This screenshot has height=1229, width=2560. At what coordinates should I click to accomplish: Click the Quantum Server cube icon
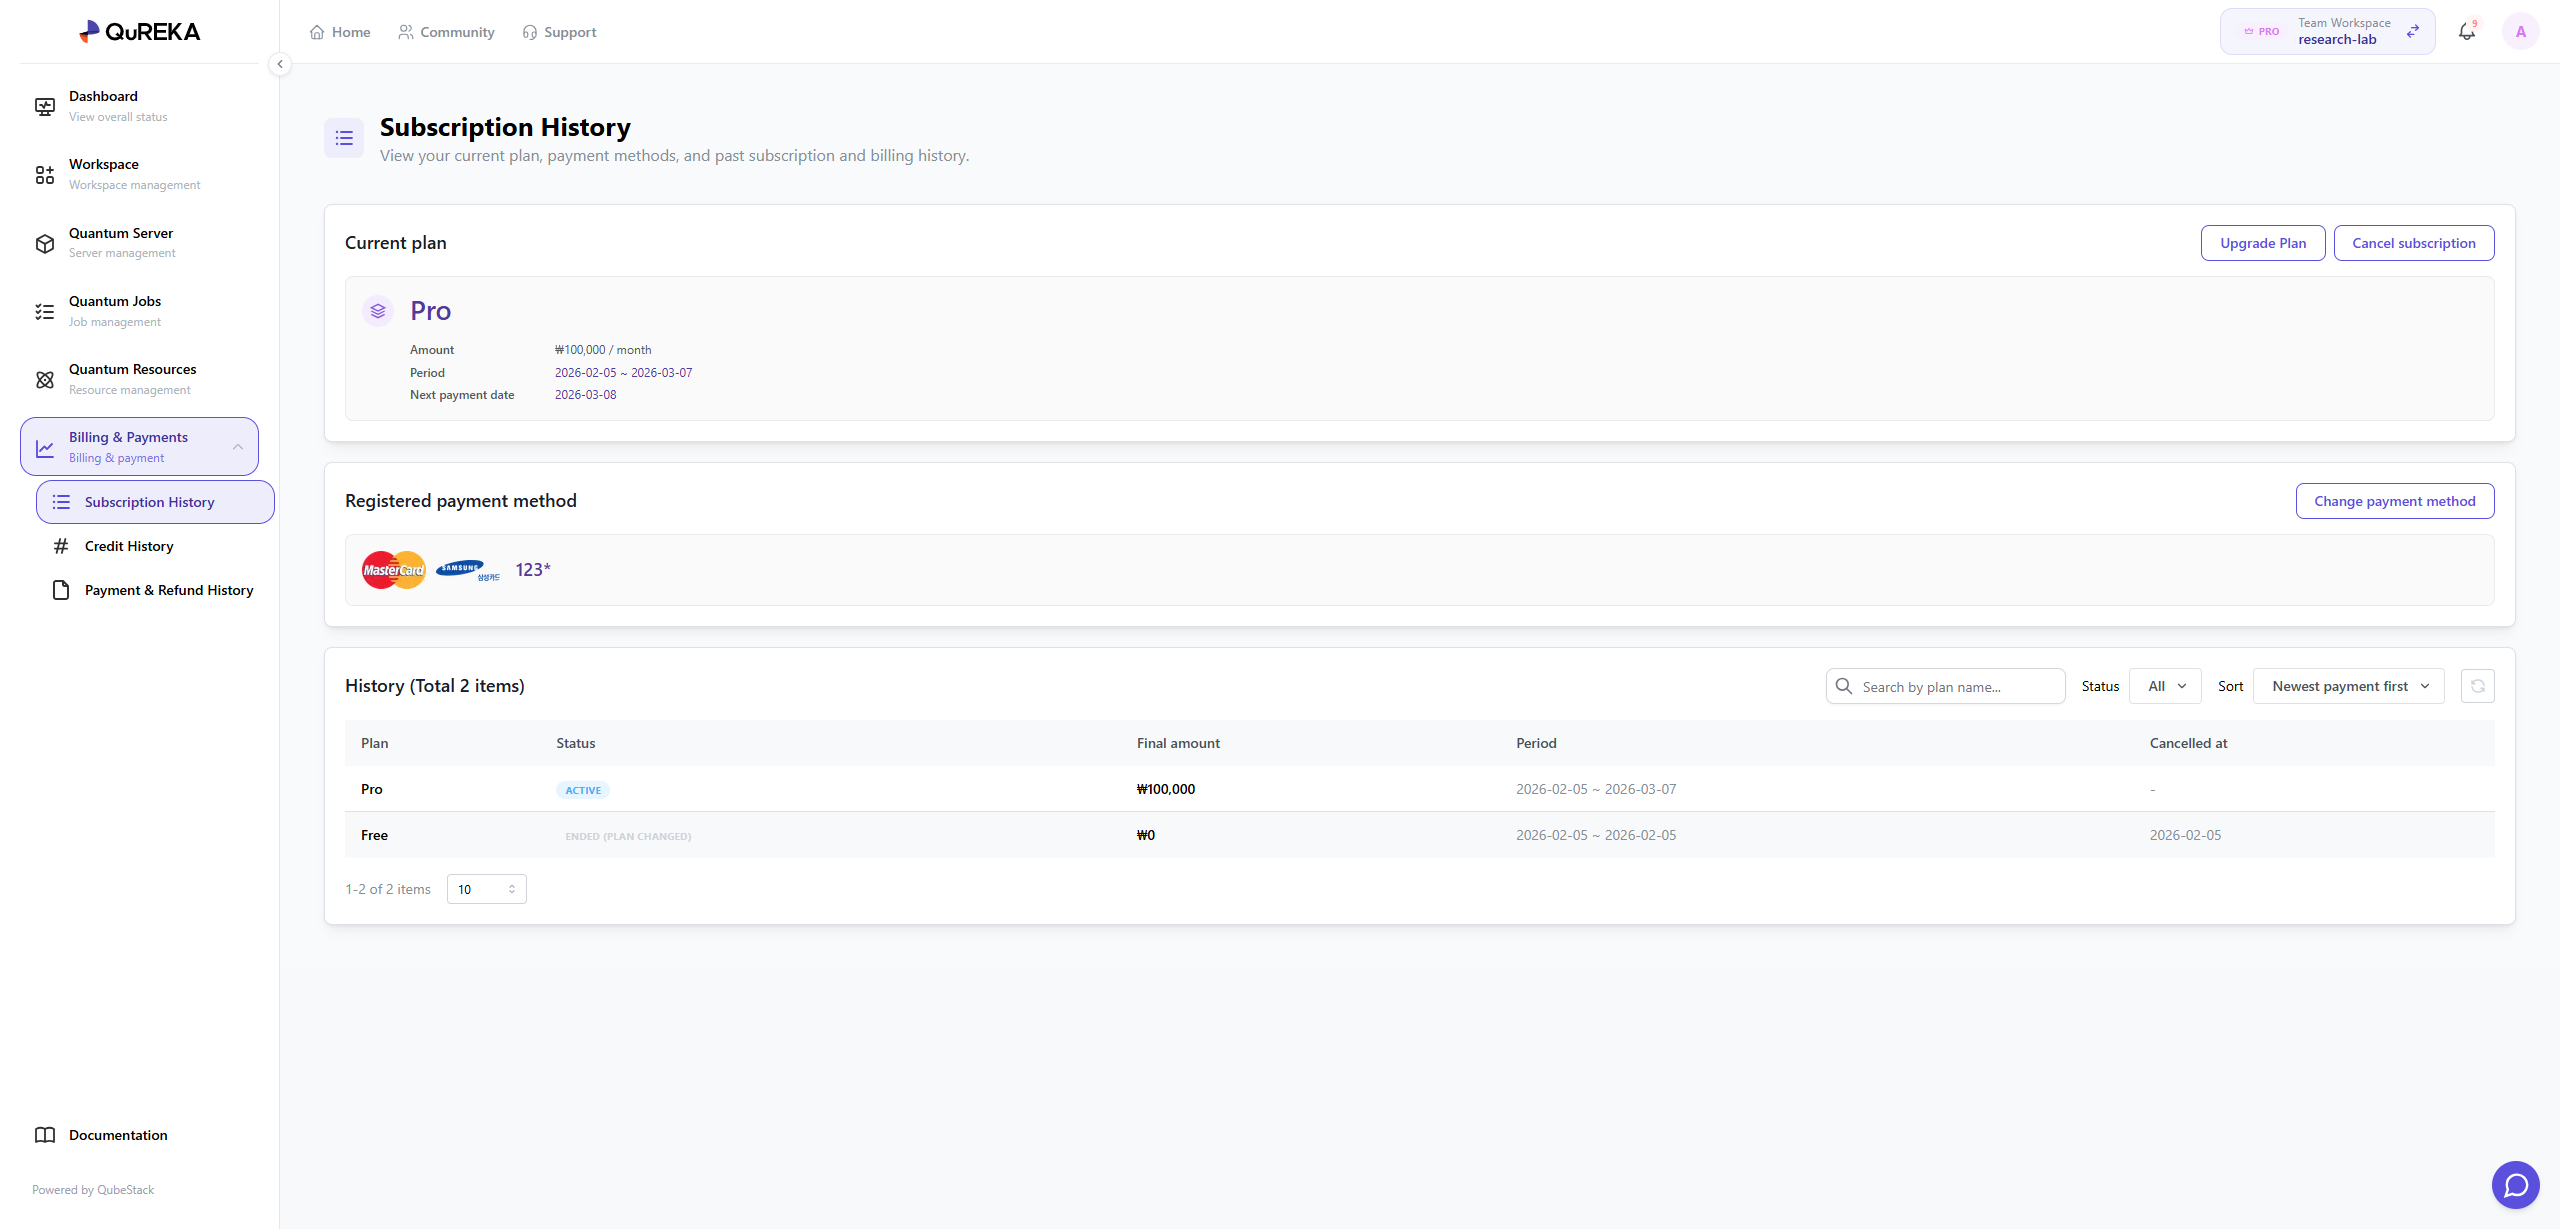coord(45,243)
